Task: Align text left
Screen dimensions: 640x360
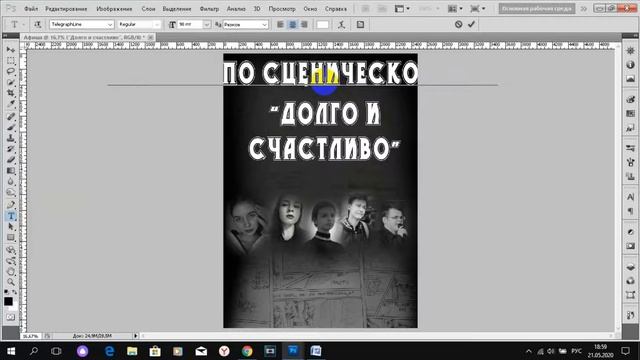Action: pos(280,24)
